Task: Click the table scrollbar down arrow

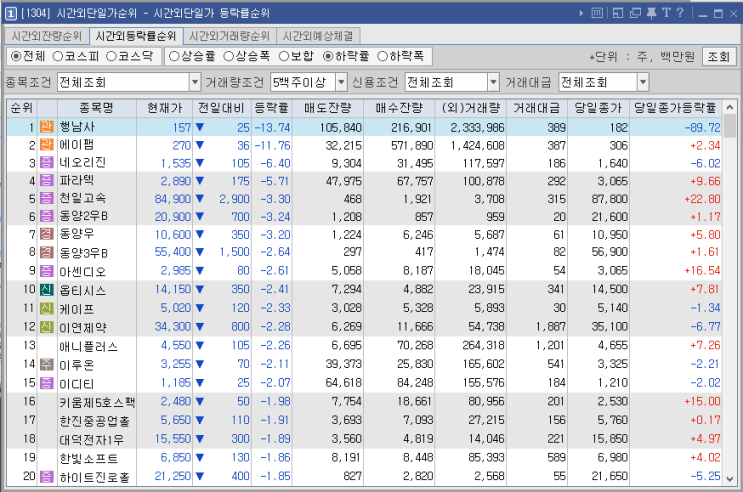Action: pos(730,478)
